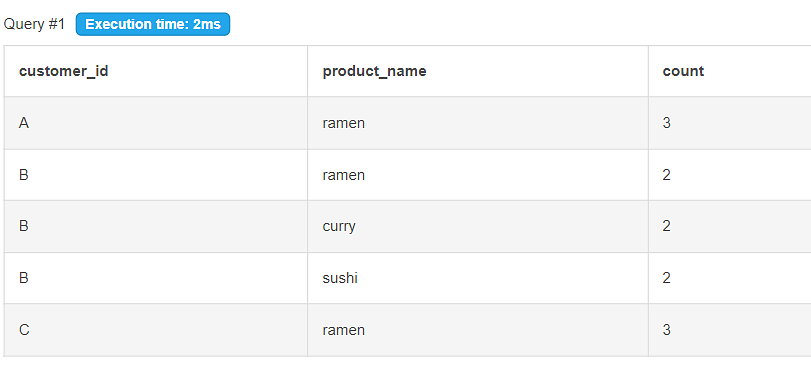Select the ramen cell in customer A row
811x370 pixels.
(x=478, y=123)
